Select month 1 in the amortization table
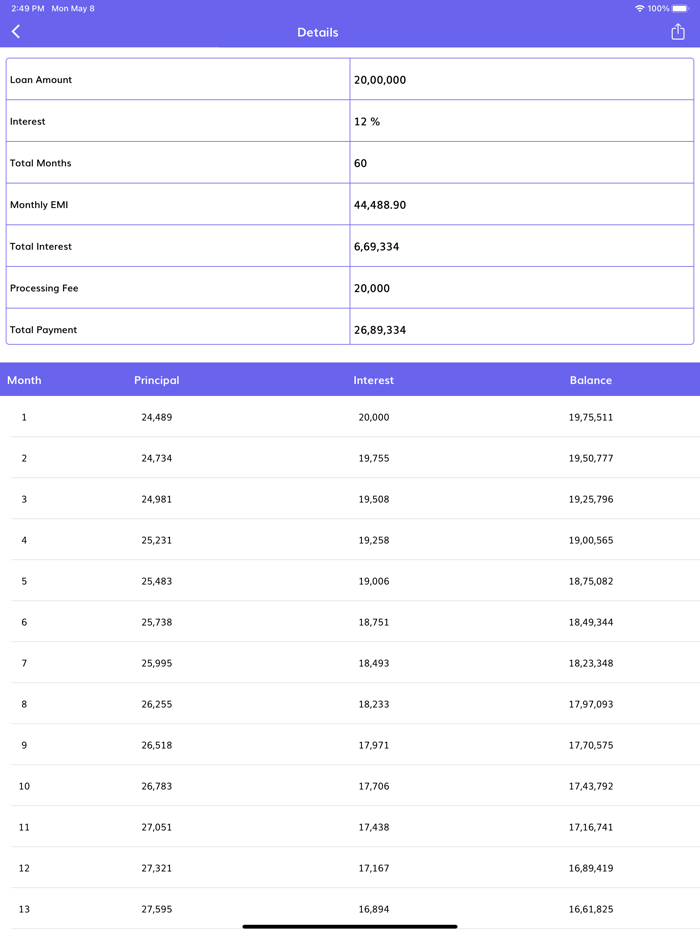 pyautogui.click(x=24, y=417)
